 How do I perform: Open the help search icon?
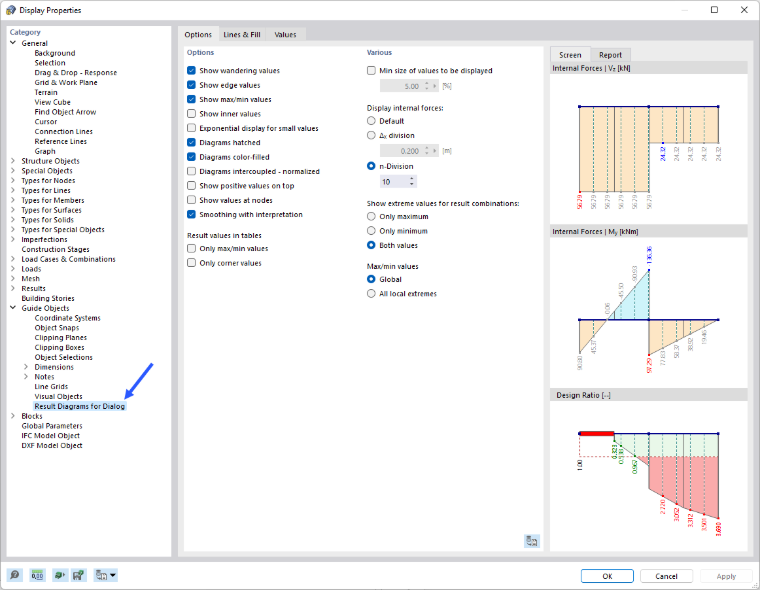point(15,575)
